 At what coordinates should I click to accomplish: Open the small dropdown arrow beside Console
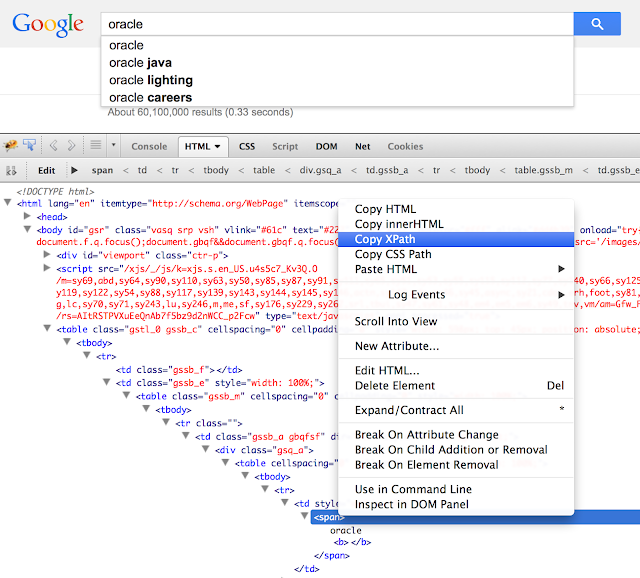pos(113,145)
